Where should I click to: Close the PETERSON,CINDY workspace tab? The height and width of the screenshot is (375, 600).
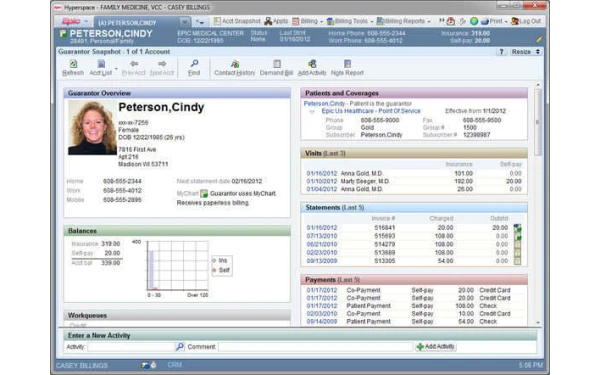tap(184, 22)
